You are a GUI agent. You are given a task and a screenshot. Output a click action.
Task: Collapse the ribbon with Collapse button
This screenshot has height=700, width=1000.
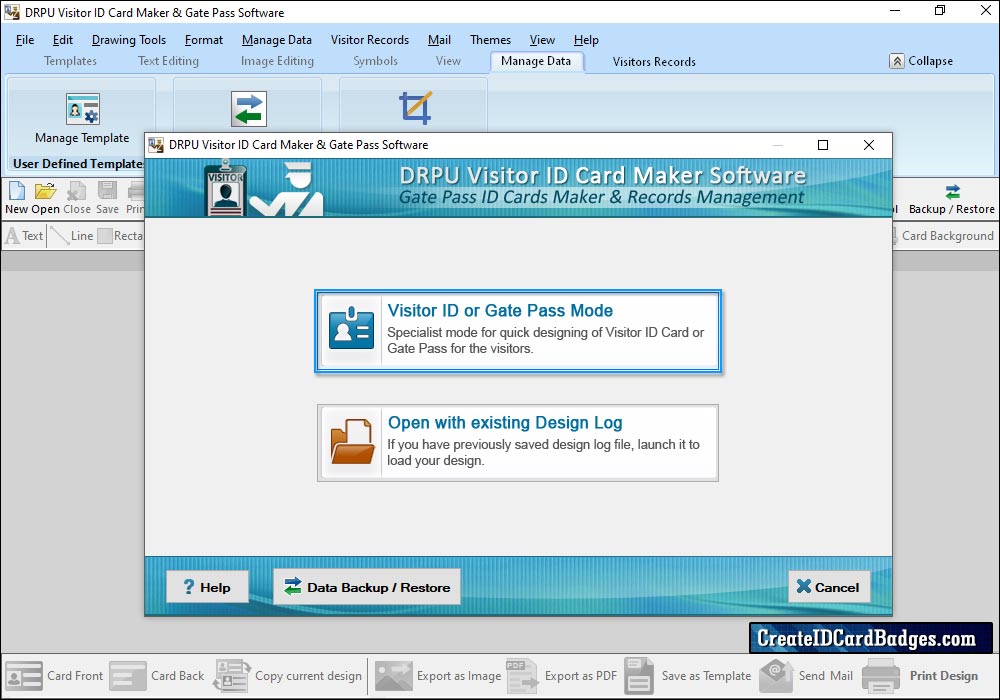point(922,61)
